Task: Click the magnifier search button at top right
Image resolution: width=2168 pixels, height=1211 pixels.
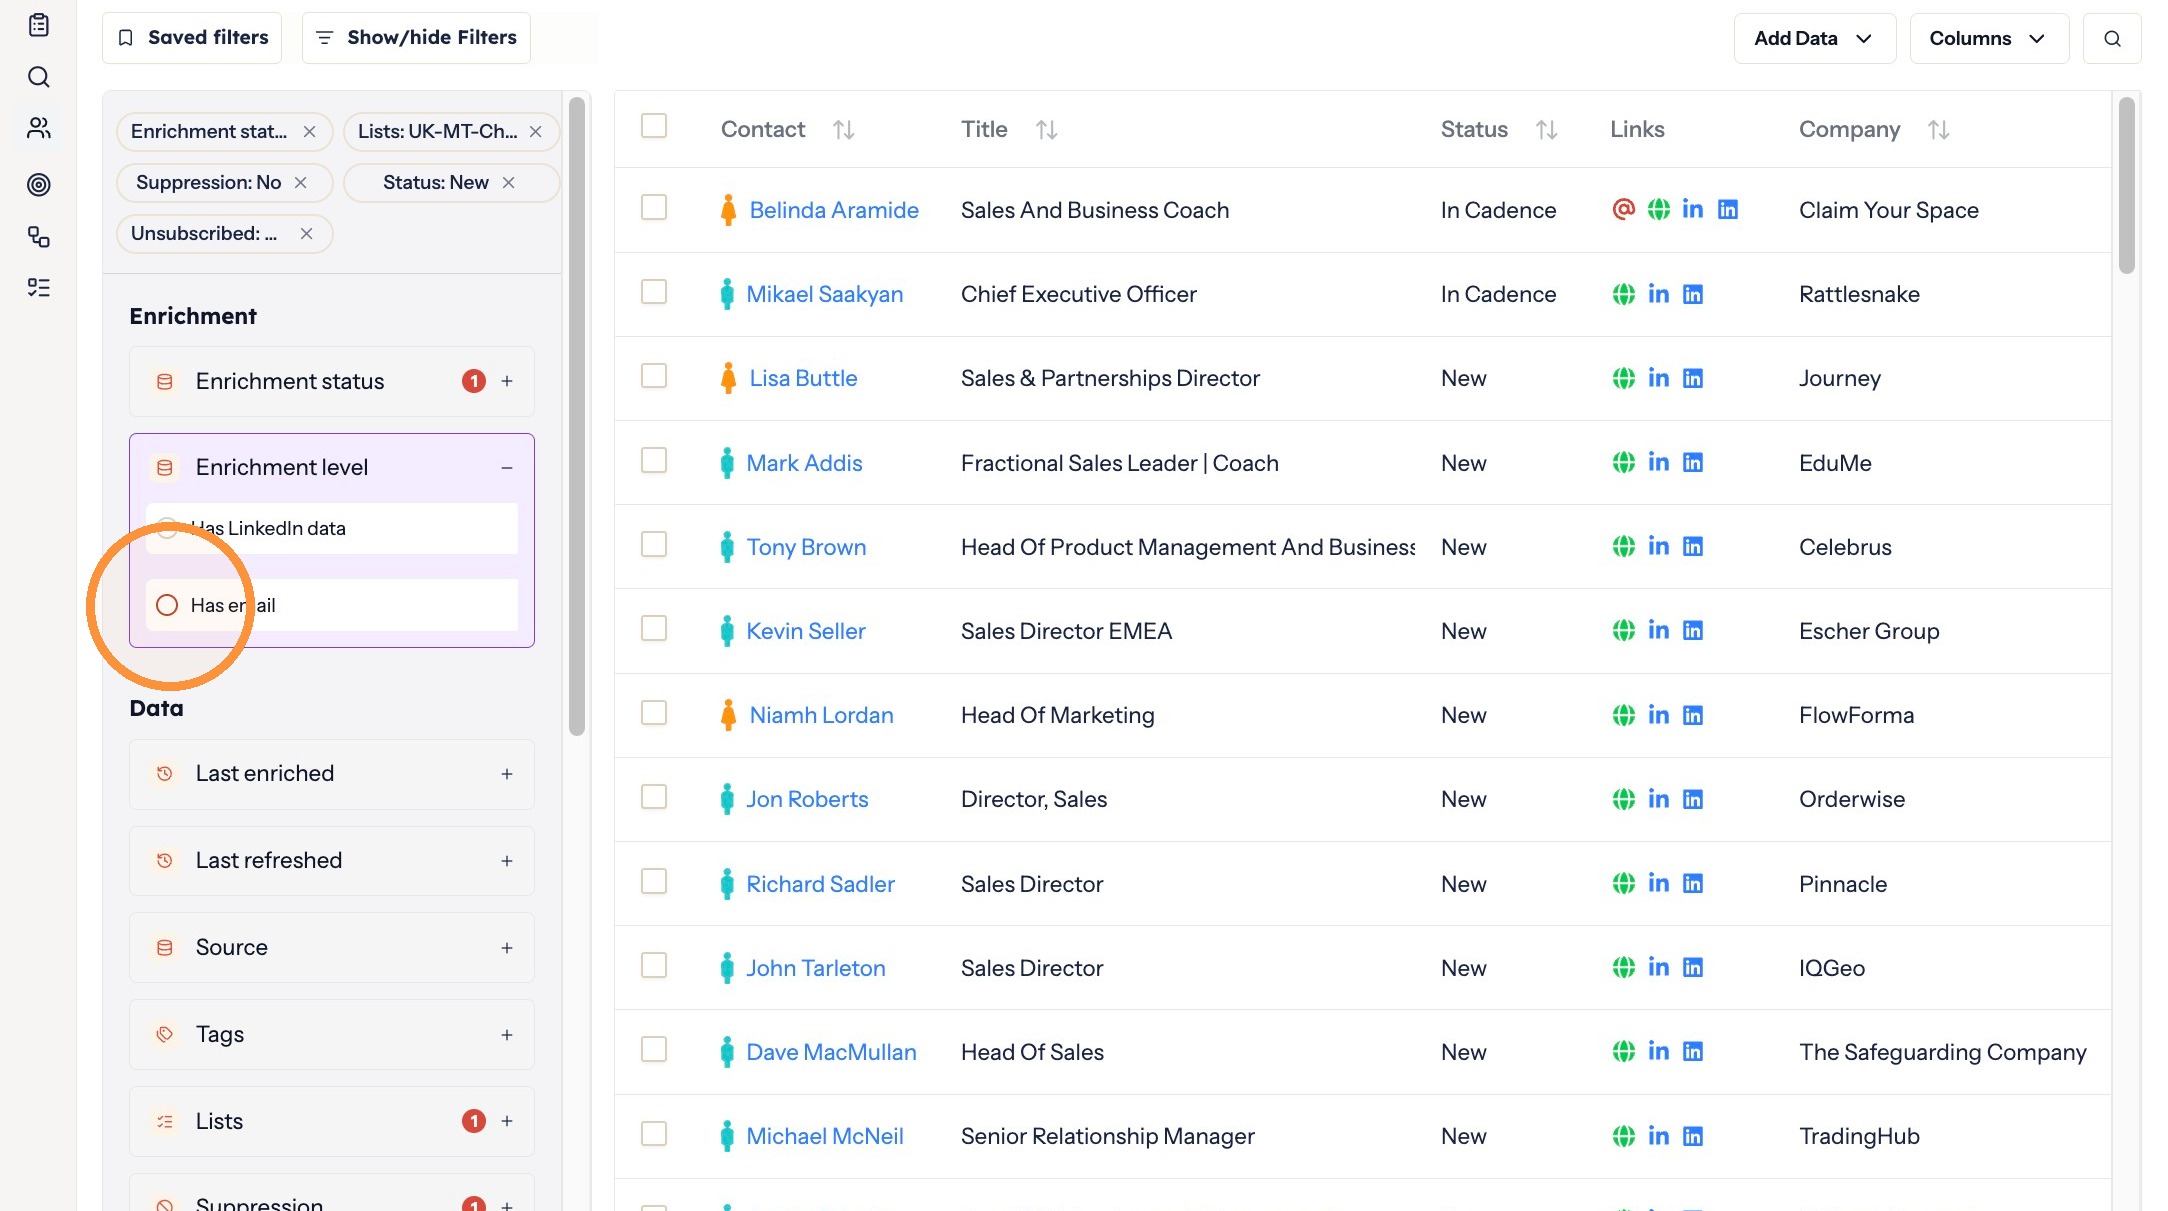Action: (x=2112, y=38)
